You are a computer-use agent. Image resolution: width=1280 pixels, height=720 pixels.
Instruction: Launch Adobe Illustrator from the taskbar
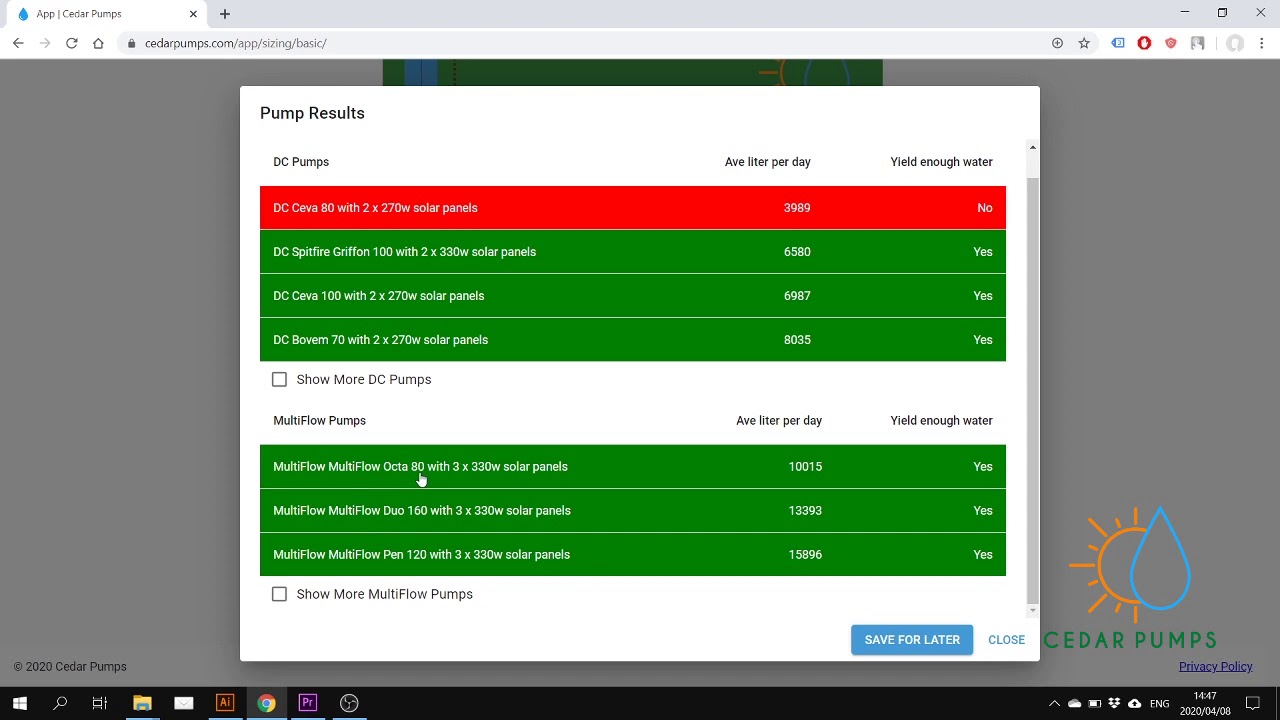(x=225, y=703)
